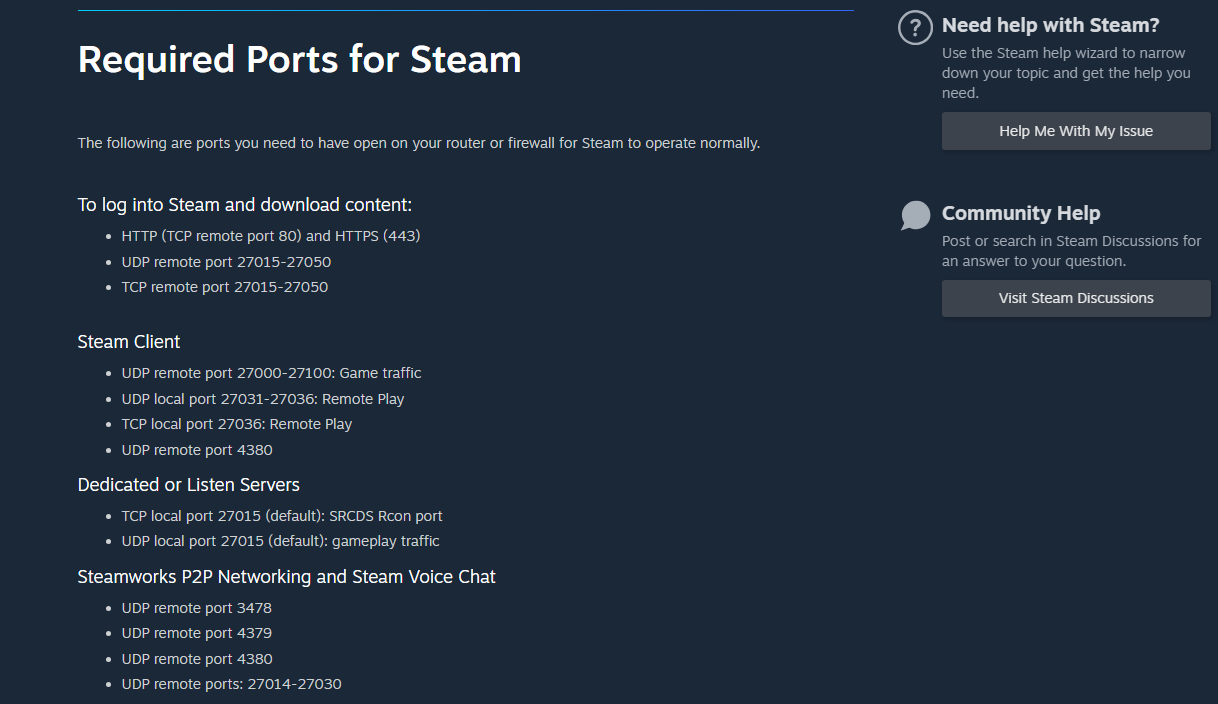Click the SRCDS Rcon port line
Image resolution: width=1218 pixels, height=704 pixels.
(x=282, y=516)
